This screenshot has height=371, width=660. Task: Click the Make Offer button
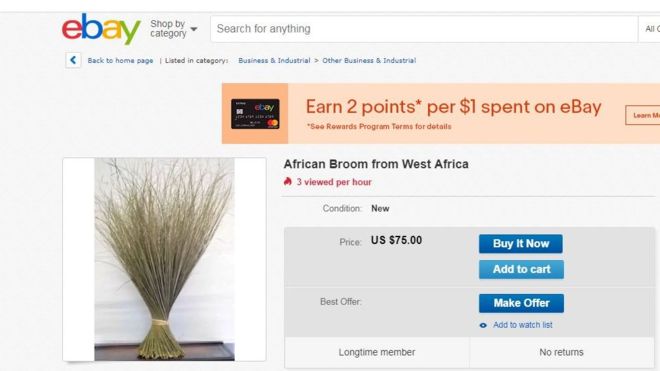(521, 303)
